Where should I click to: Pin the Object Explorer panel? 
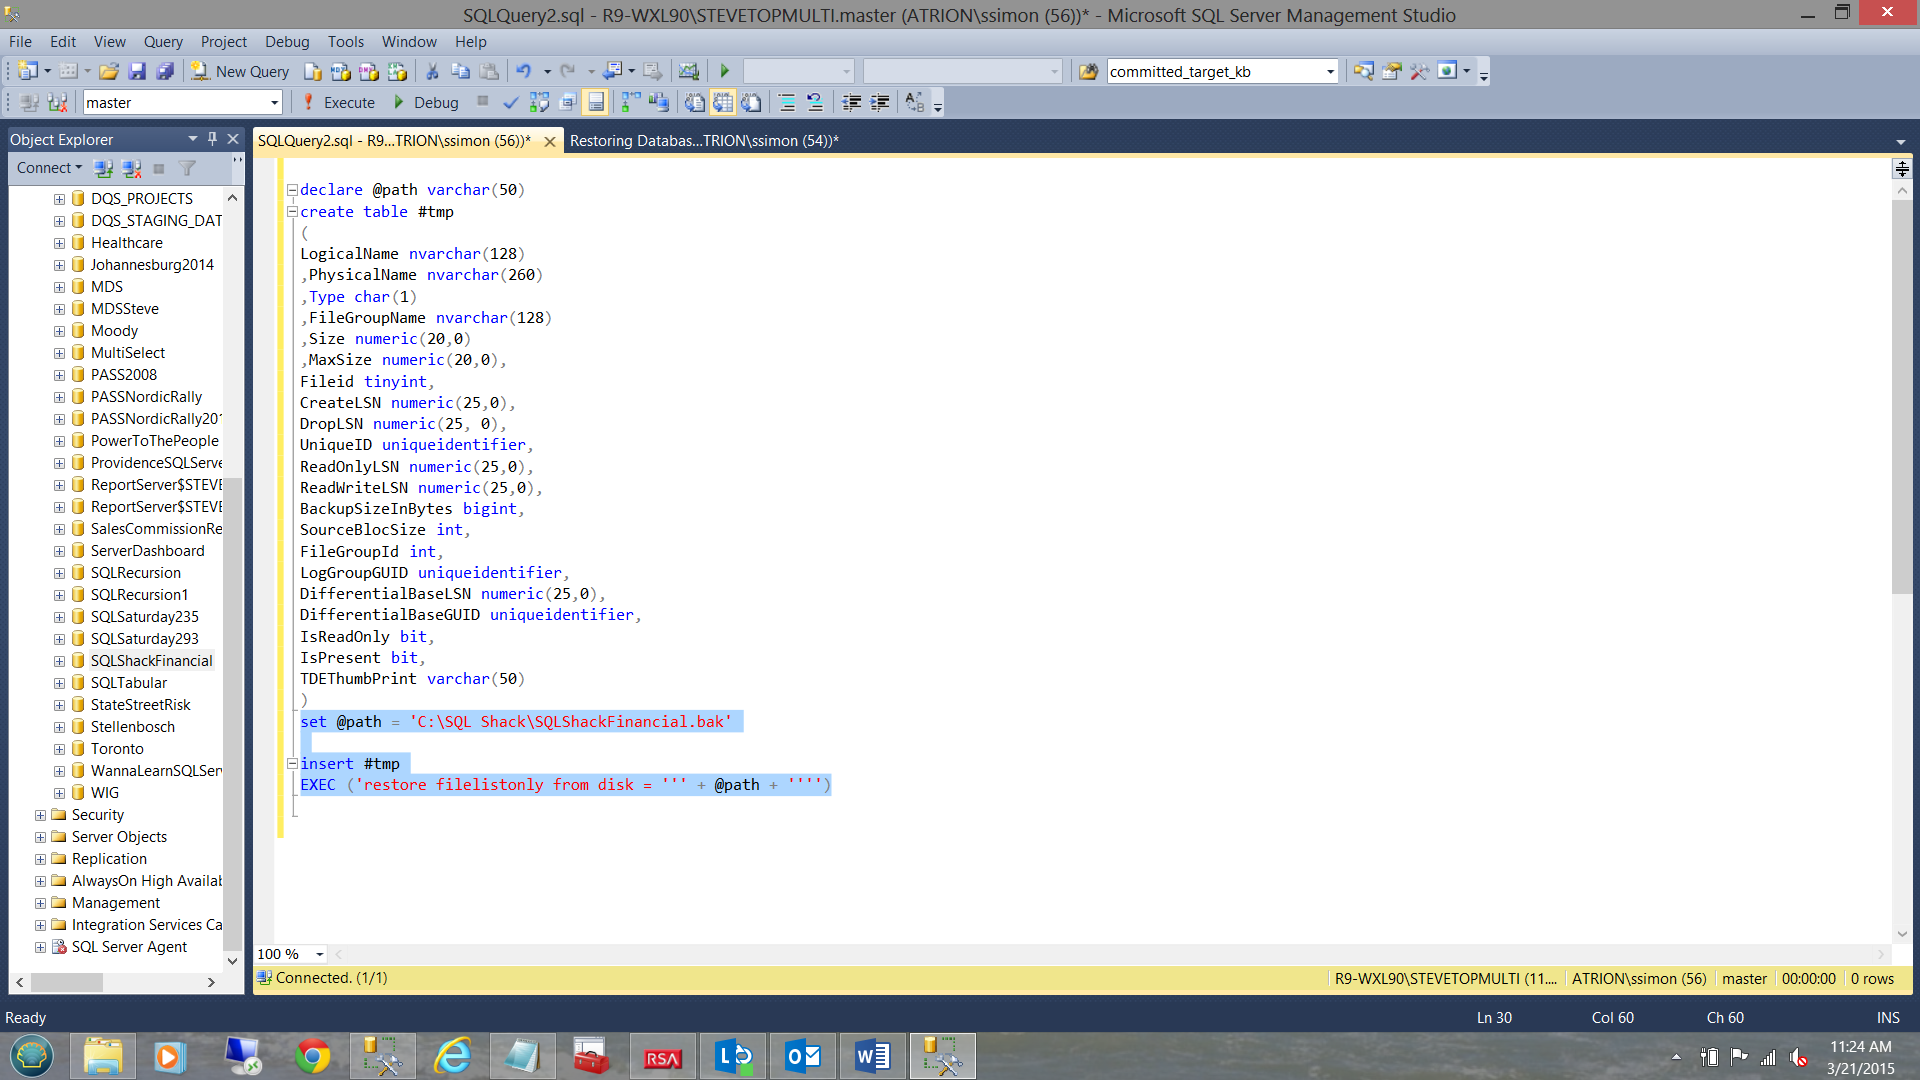click(212, 139)
